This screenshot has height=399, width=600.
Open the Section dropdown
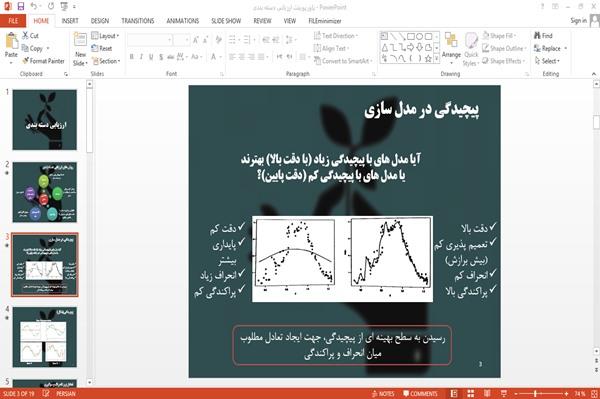pyautogui.click(x=106, y=61)
